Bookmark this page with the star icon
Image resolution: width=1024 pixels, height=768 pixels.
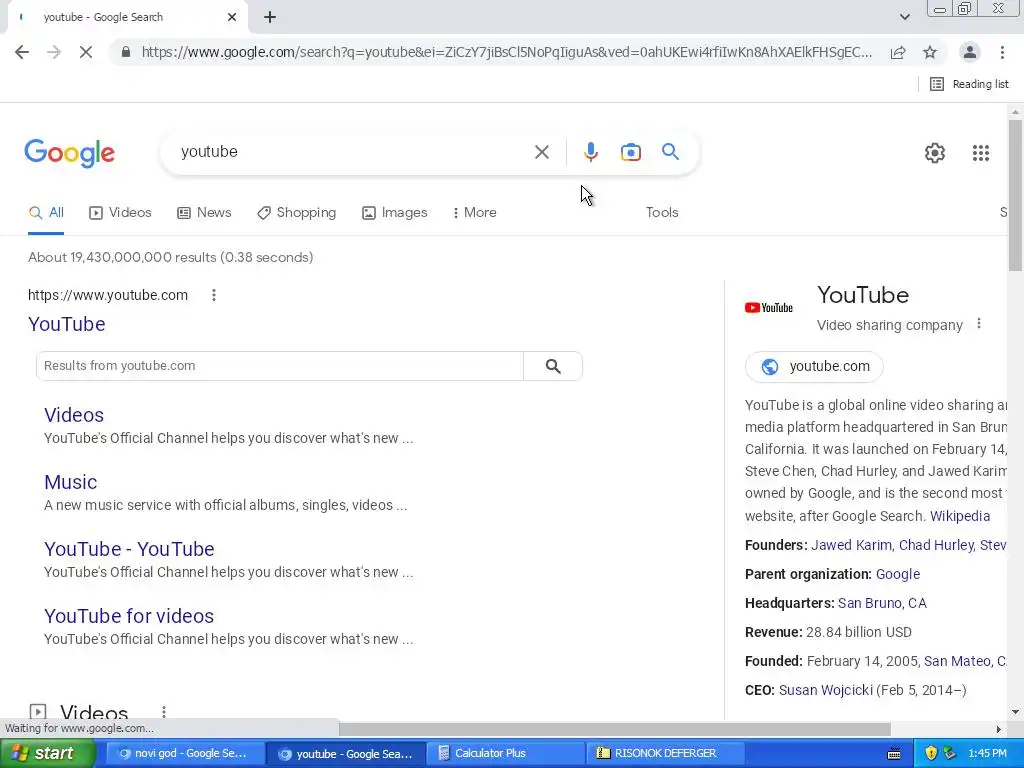pos(930,52)
